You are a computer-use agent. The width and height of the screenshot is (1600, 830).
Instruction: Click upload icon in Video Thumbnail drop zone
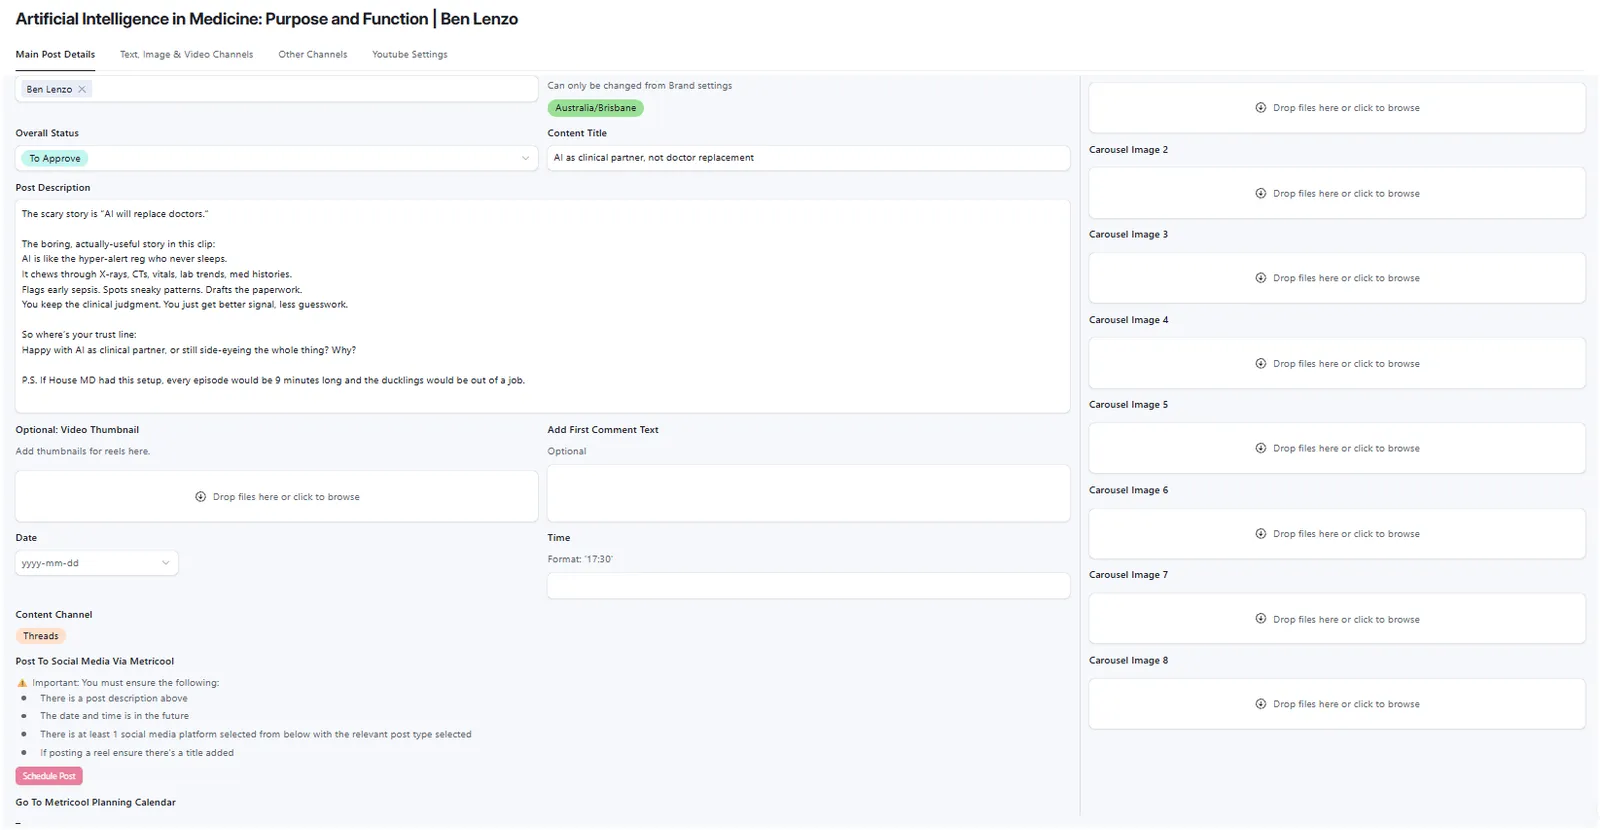tap(201, 497)
